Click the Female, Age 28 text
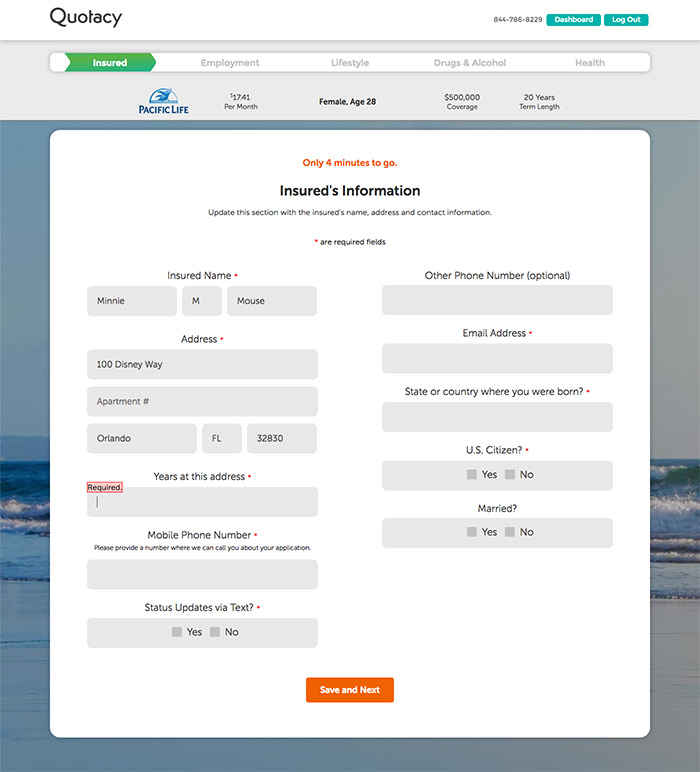Screen dimensions: 700x772 coord(348,101)
